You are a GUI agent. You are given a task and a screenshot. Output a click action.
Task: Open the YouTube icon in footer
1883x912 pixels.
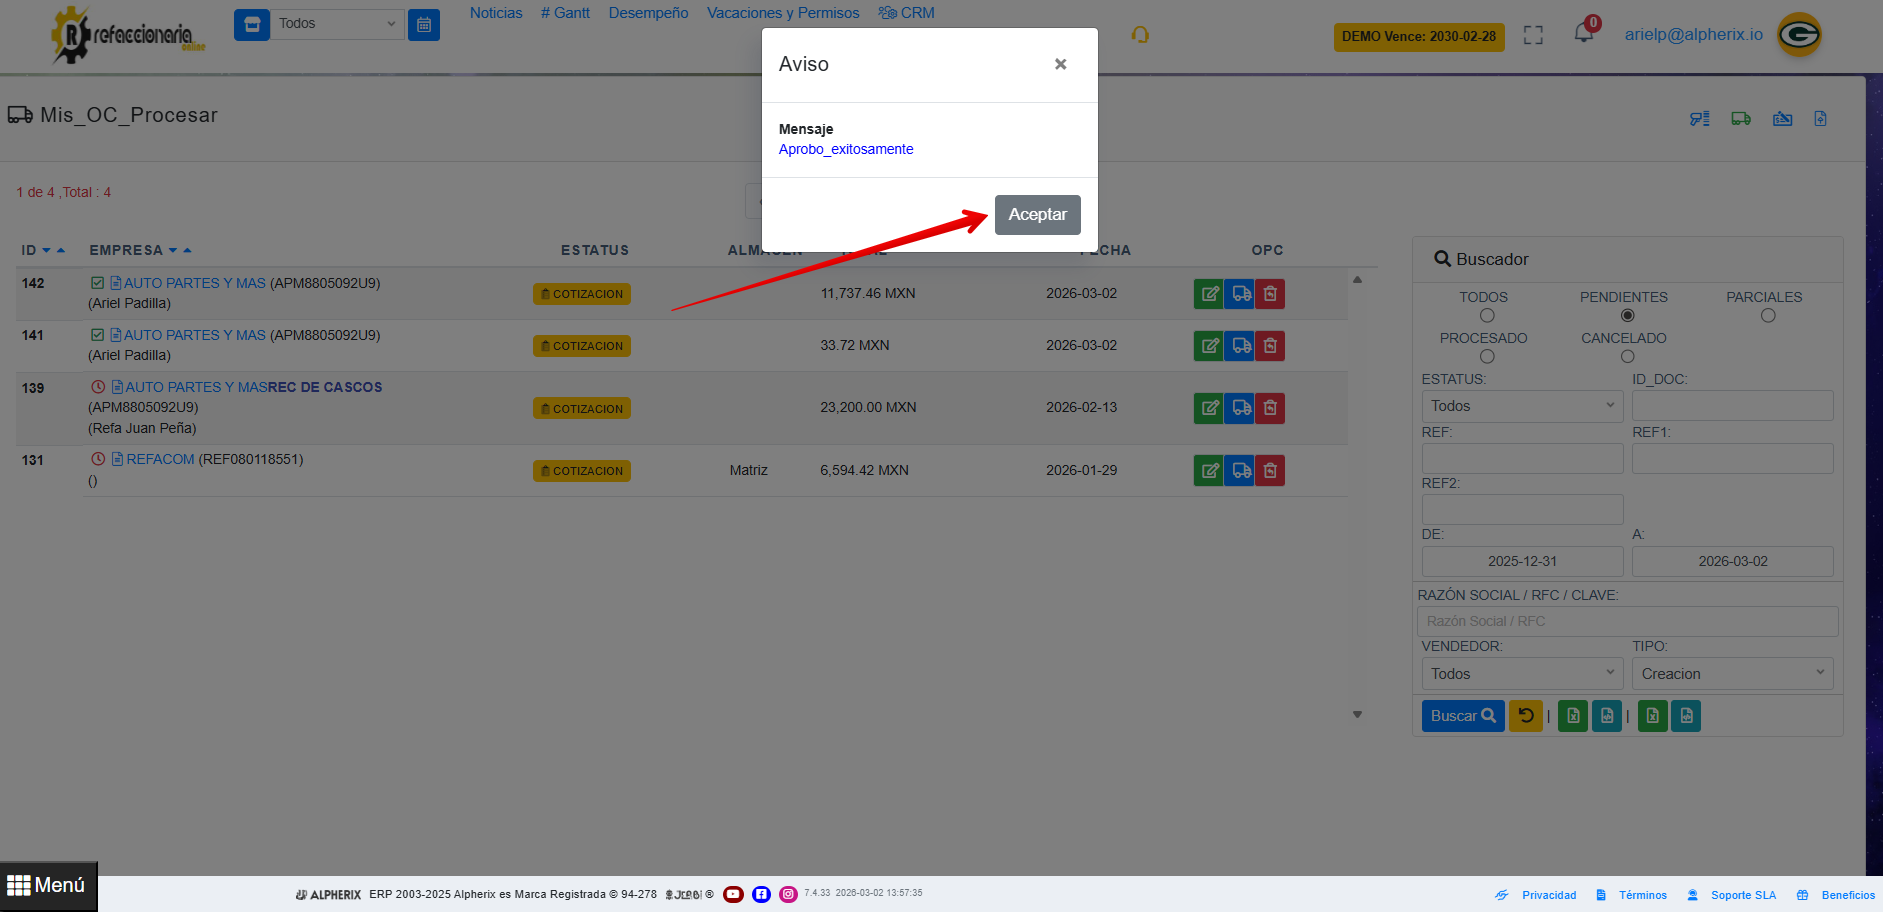tap(733, 894)
